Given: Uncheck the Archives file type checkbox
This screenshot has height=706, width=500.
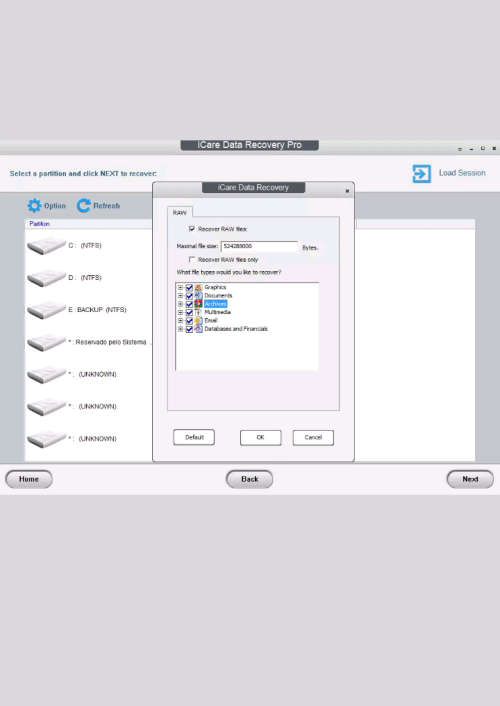Looking at the screenshot, I should pos(189,304).
